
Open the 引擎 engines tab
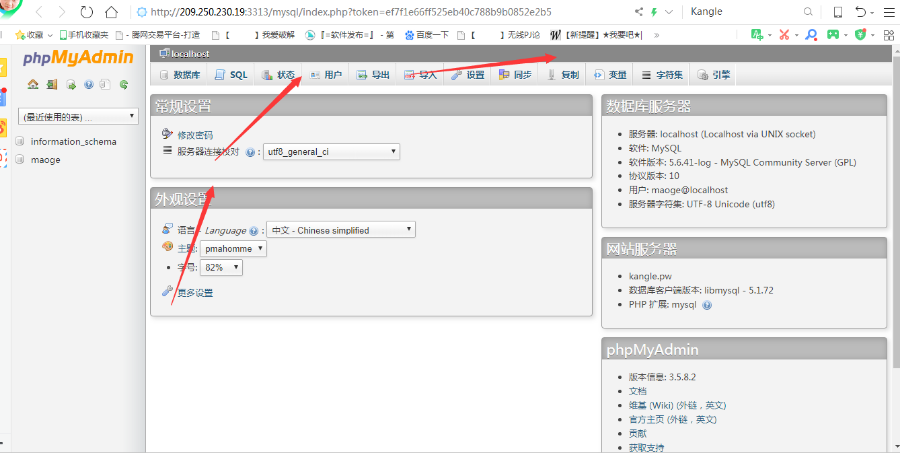point(713,75)
